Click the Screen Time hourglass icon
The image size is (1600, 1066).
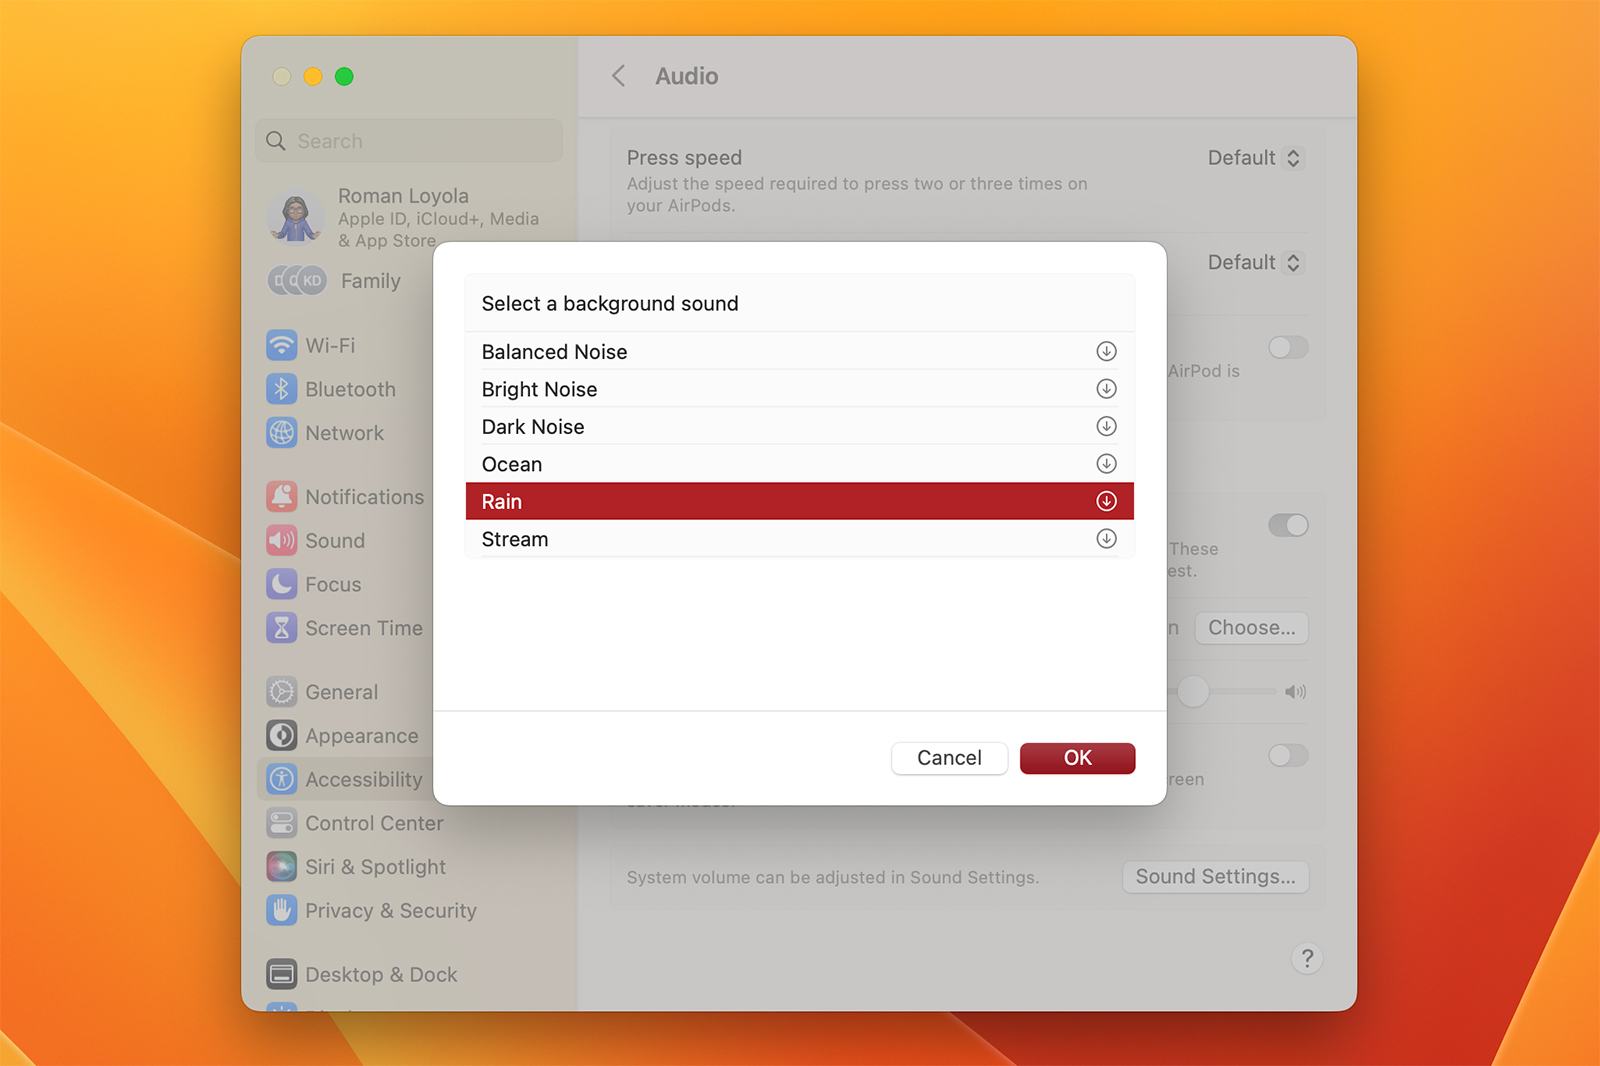click(282, 628)
